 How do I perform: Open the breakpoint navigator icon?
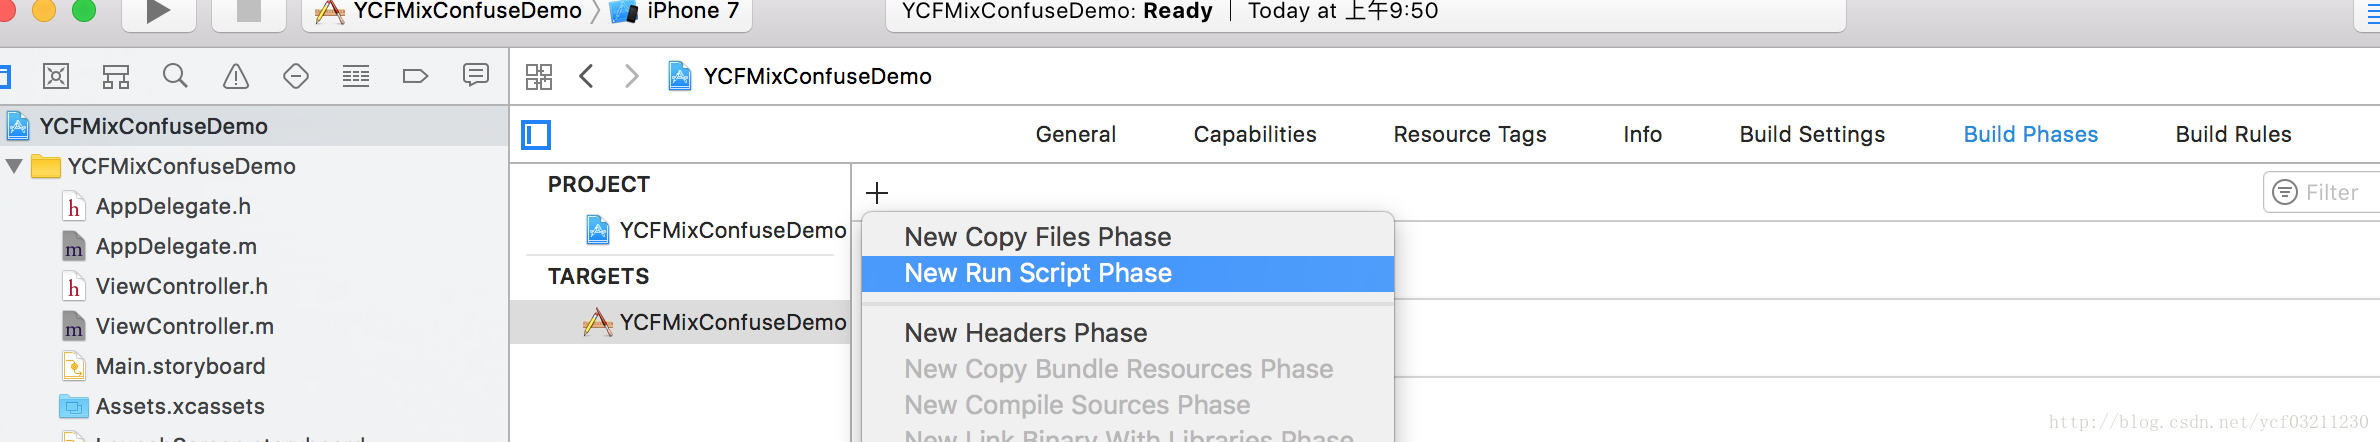point(415,76)
